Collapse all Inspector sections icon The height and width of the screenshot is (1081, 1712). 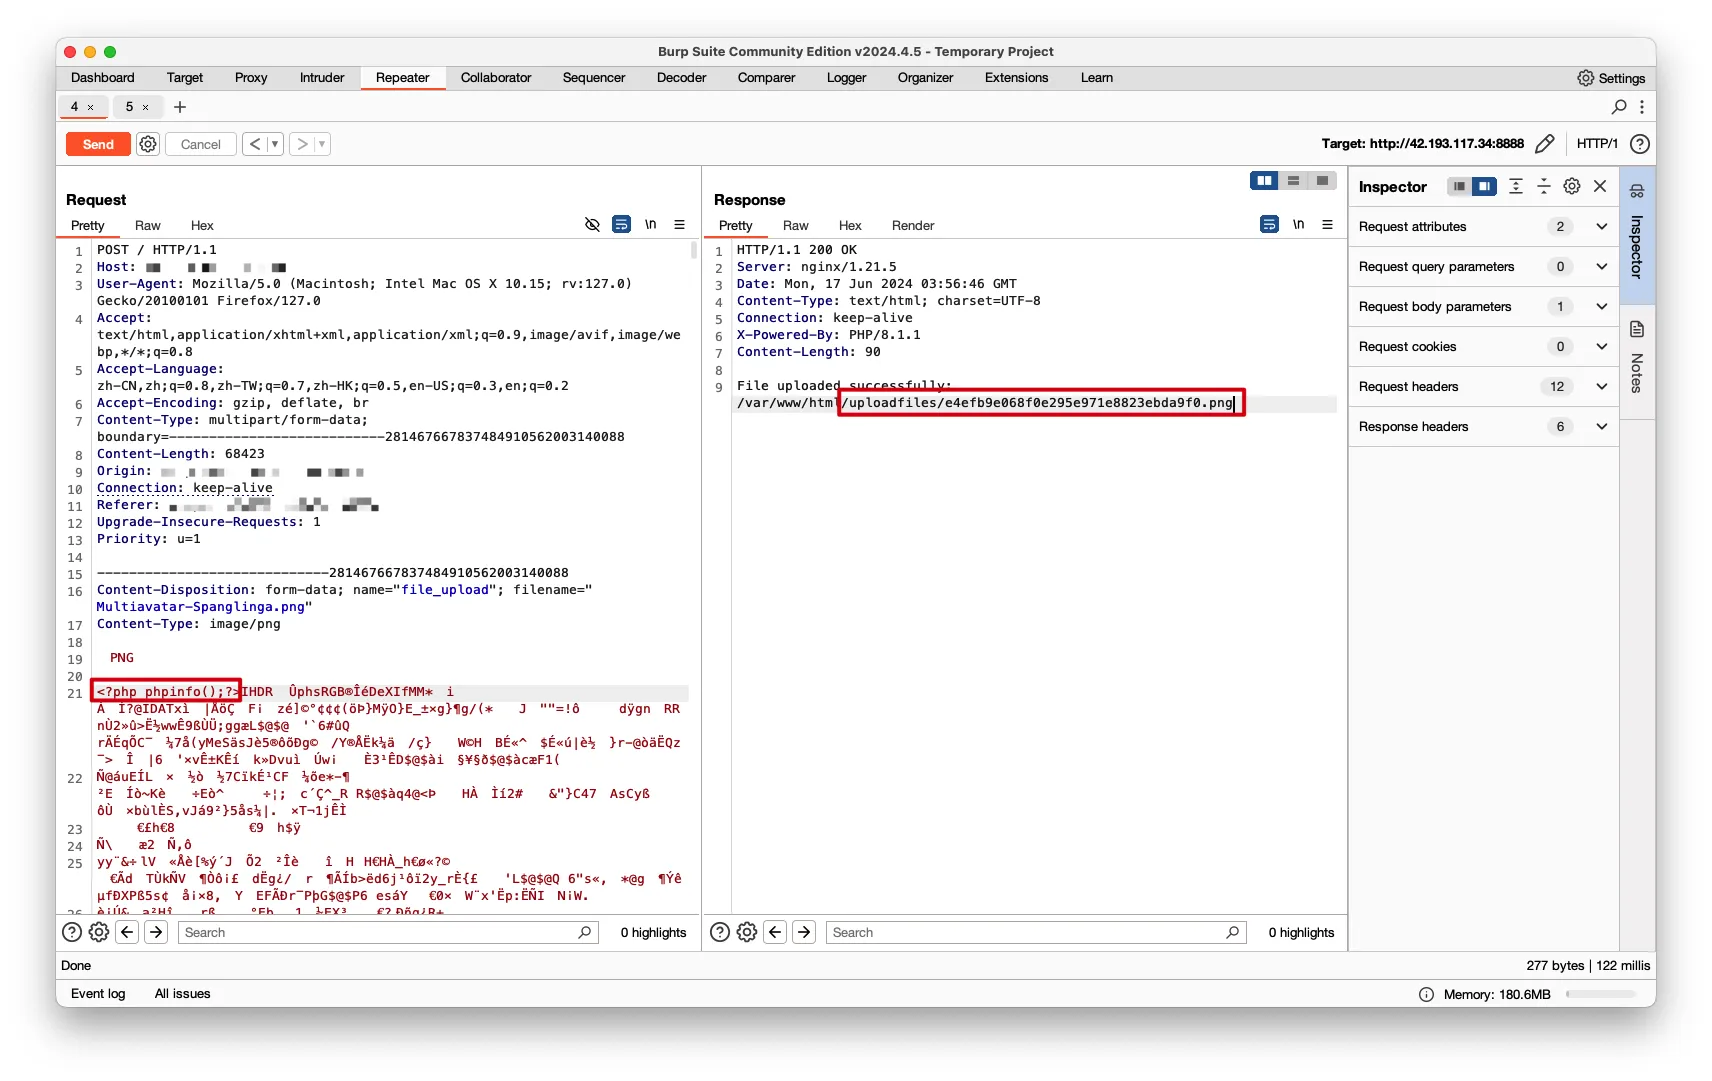click(x=1544, y=187)
